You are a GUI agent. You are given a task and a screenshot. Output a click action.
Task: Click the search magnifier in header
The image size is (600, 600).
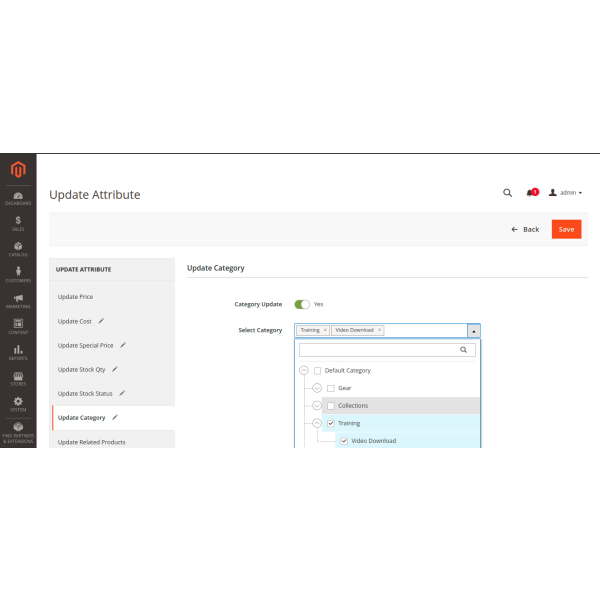coord(507,192)
